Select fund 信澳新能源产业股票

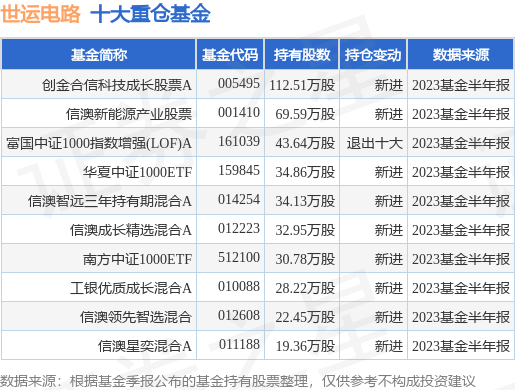coord(129,114)
